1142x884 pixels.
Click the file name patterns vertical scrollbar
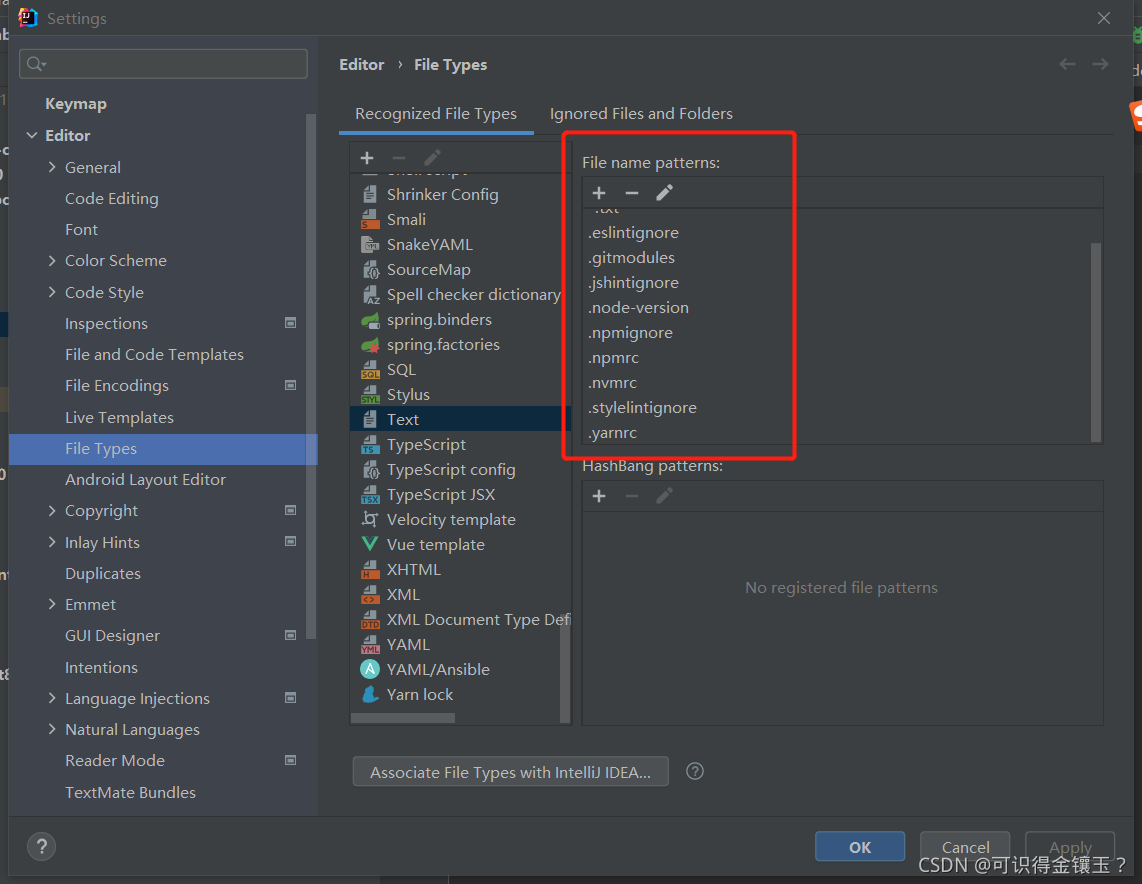[1095, 342]
